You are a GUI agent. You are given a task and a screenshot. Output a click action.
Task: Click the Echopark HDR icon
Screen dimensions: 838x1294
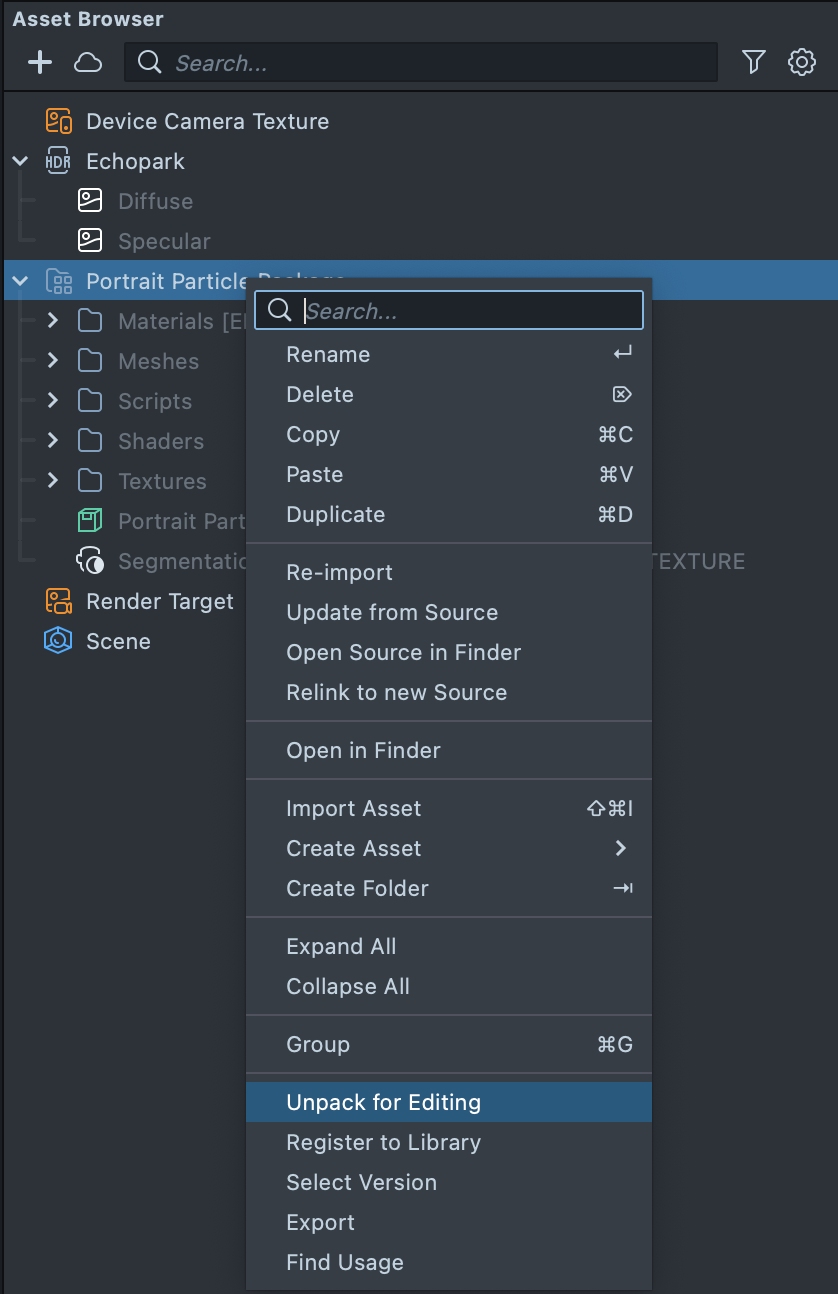click(59, 162)
